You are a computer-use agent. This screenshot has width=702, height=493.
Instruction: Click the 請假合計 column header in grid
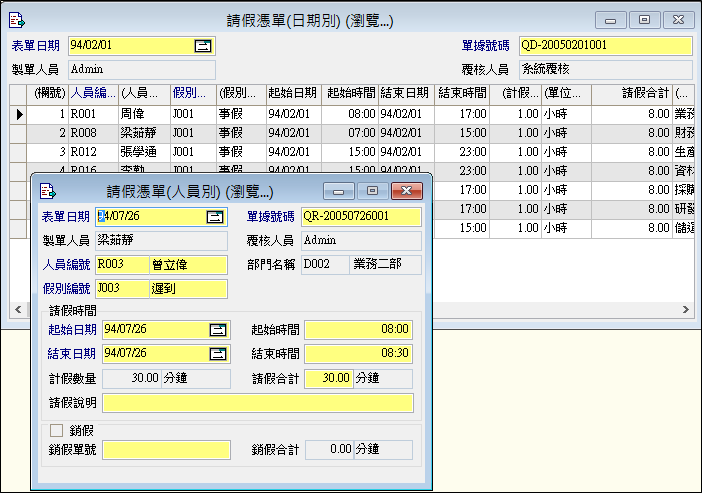645,93
